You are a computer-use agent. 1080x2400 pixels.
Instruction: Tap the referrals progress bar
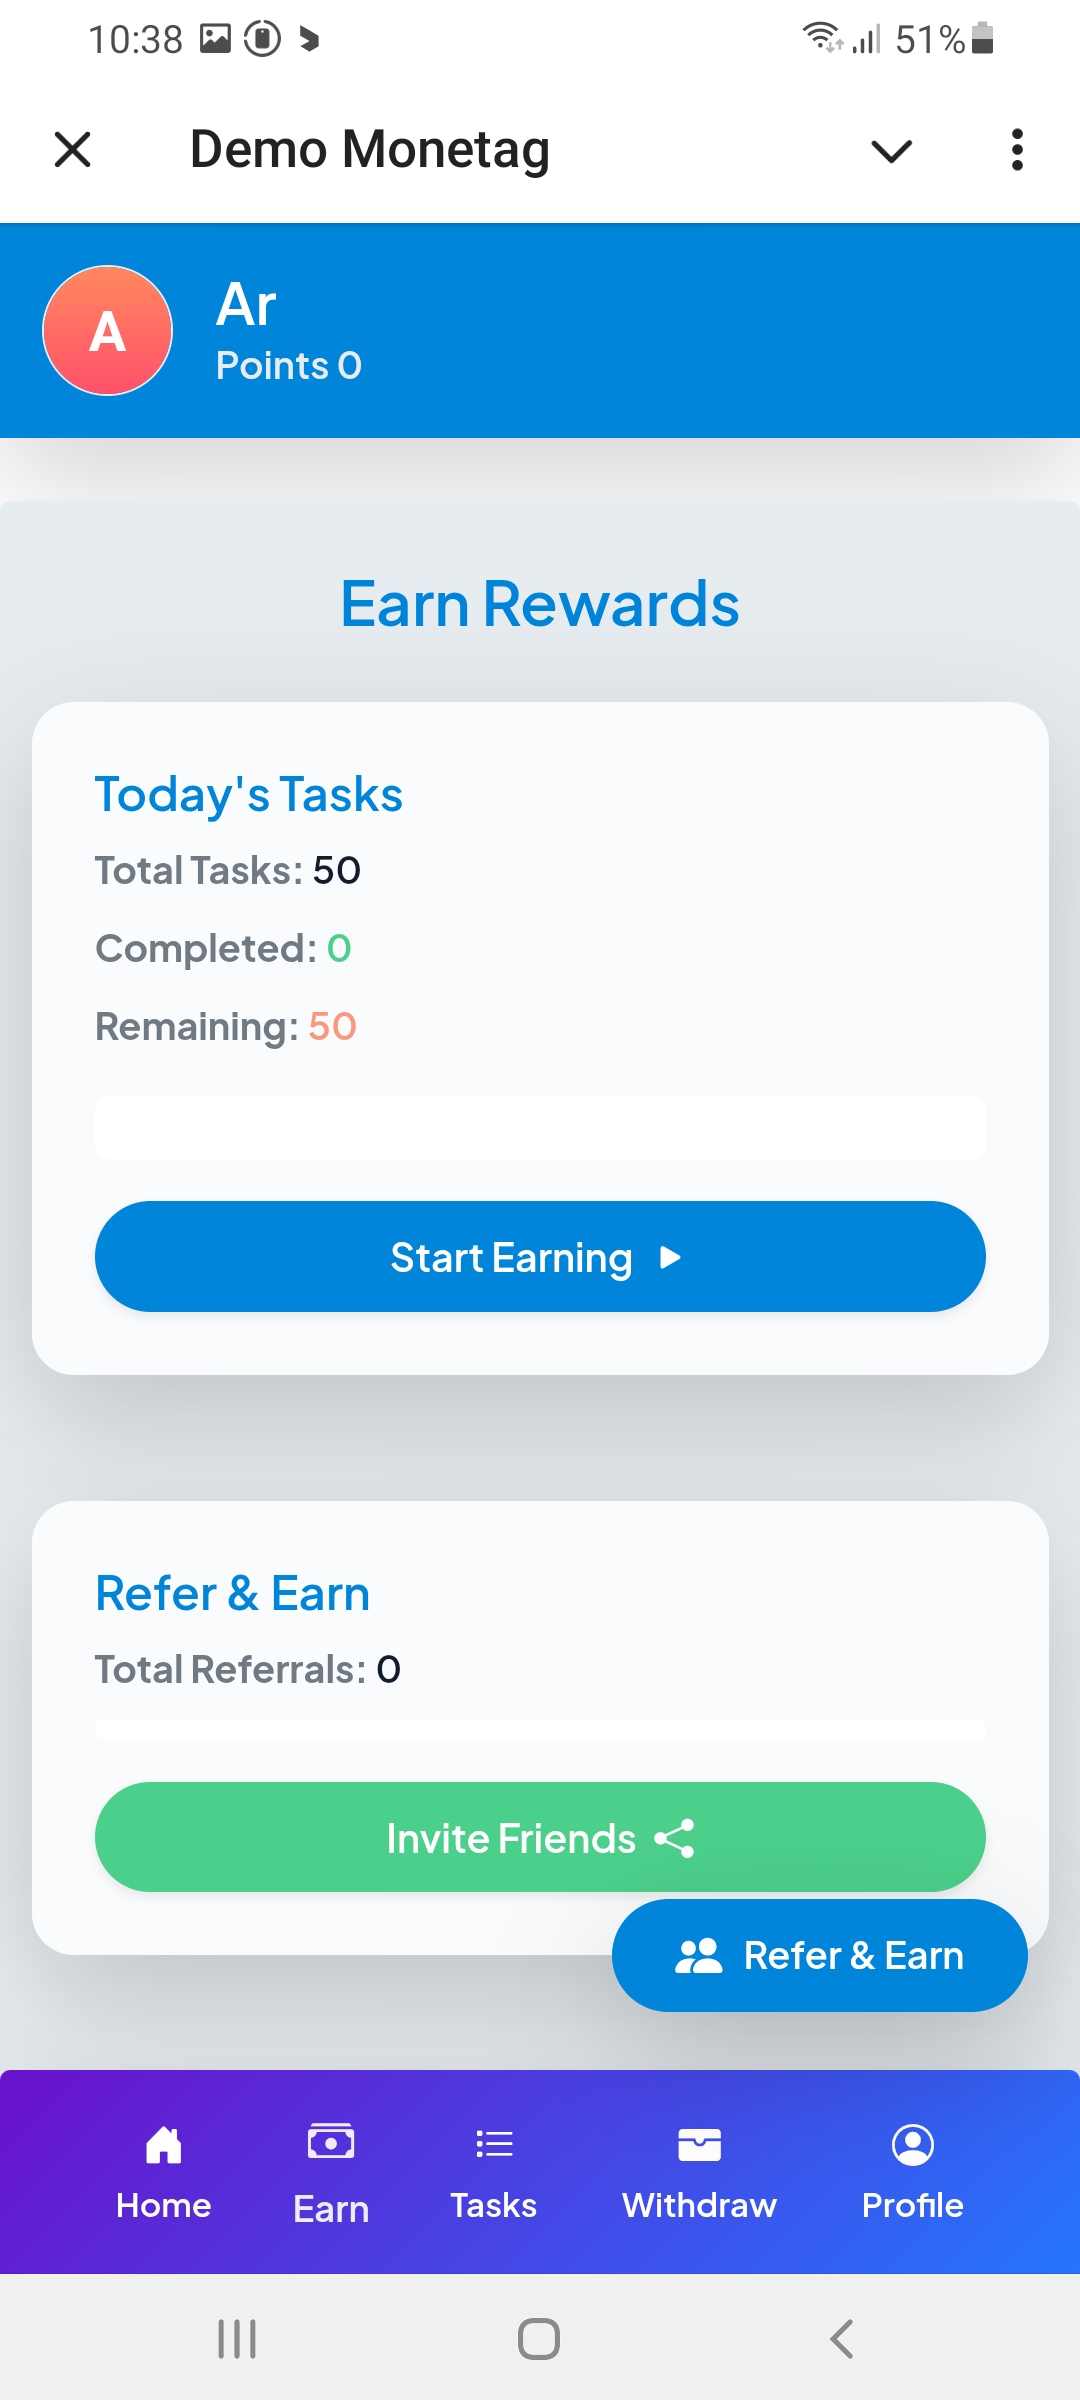pos(540,1729)
